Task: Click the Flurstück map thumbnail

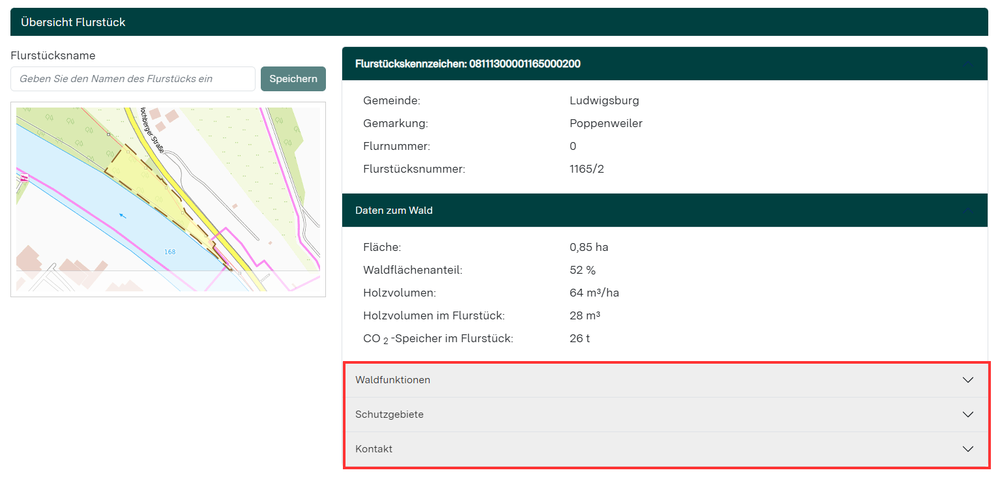Action: (168, 199)
